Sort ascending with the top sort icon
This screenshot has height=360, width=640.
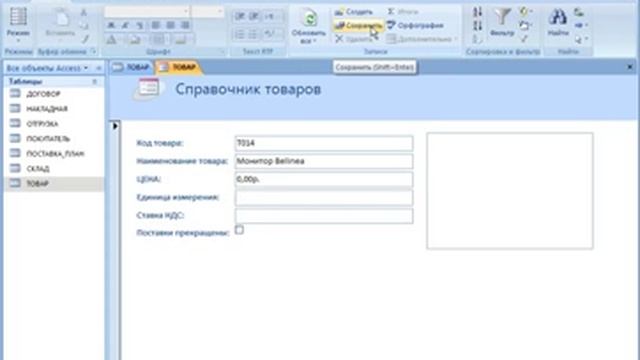point(478,12)
